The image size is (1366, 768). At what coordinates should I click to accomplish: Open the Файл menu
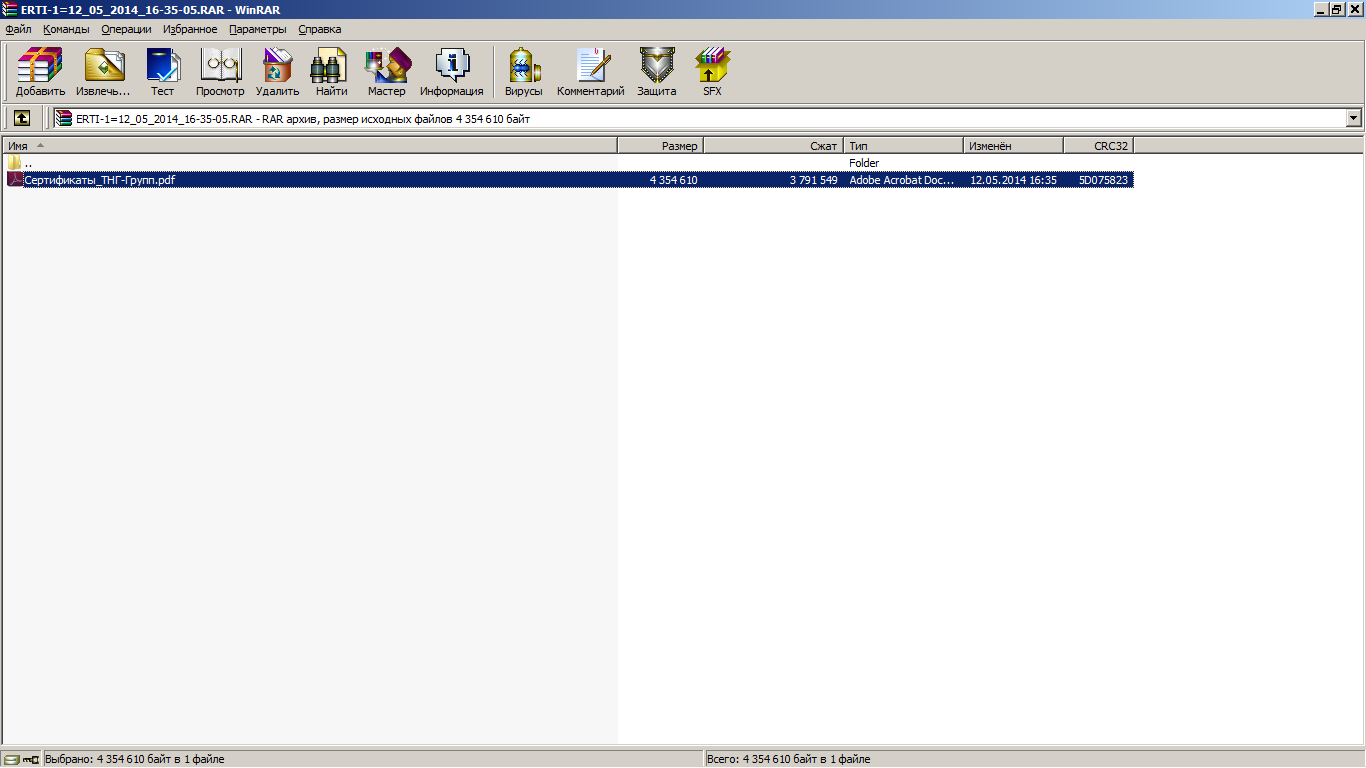[x=18, y=29]
